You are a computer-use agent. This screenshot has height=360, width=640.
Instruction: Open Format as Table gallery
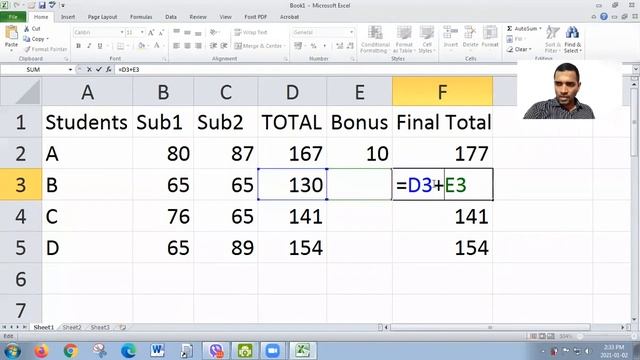coord(404,39)
